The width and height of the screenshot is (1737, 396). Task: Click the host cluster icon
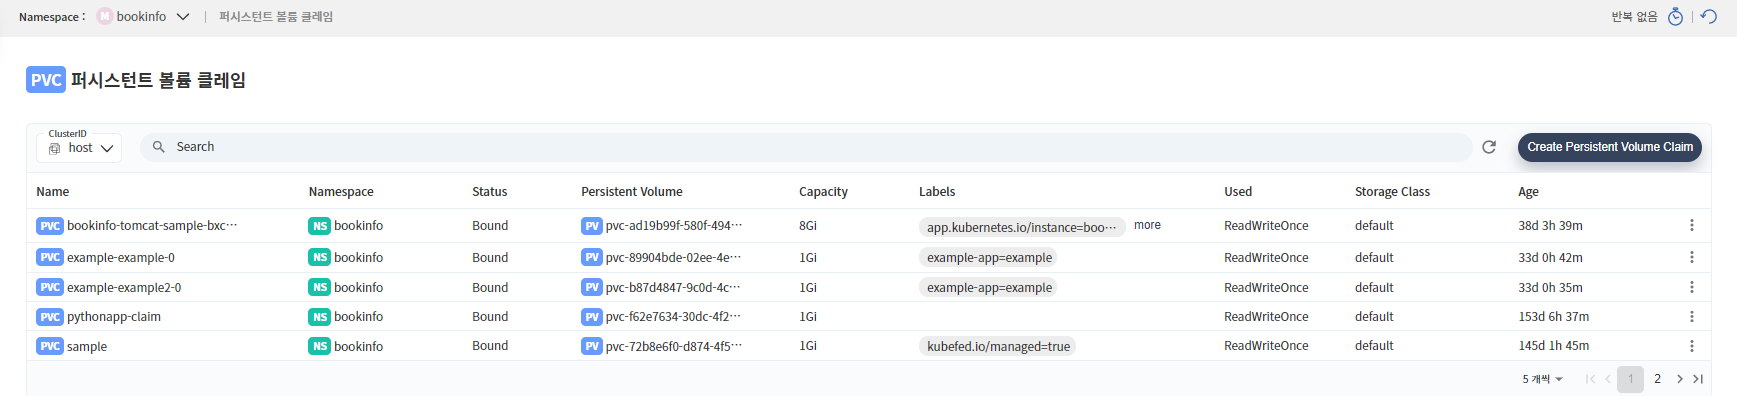[x=55, y=148]
